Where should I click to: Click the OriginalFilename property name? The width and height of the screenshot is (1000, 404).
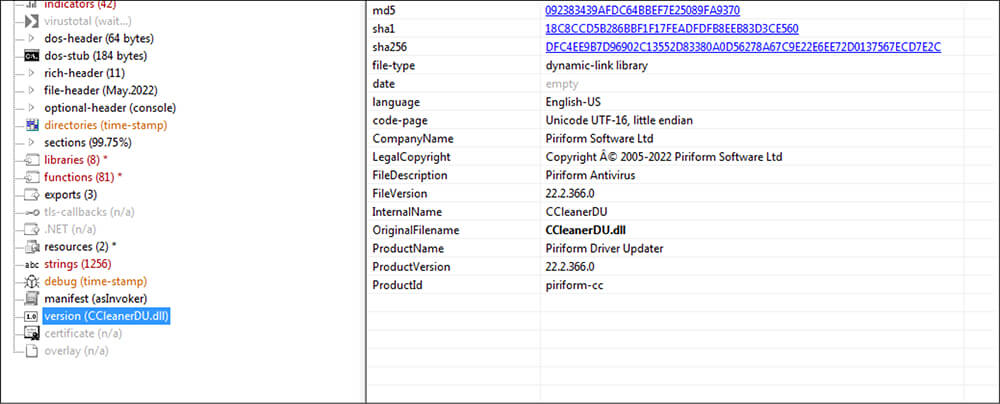coord(415,230)
